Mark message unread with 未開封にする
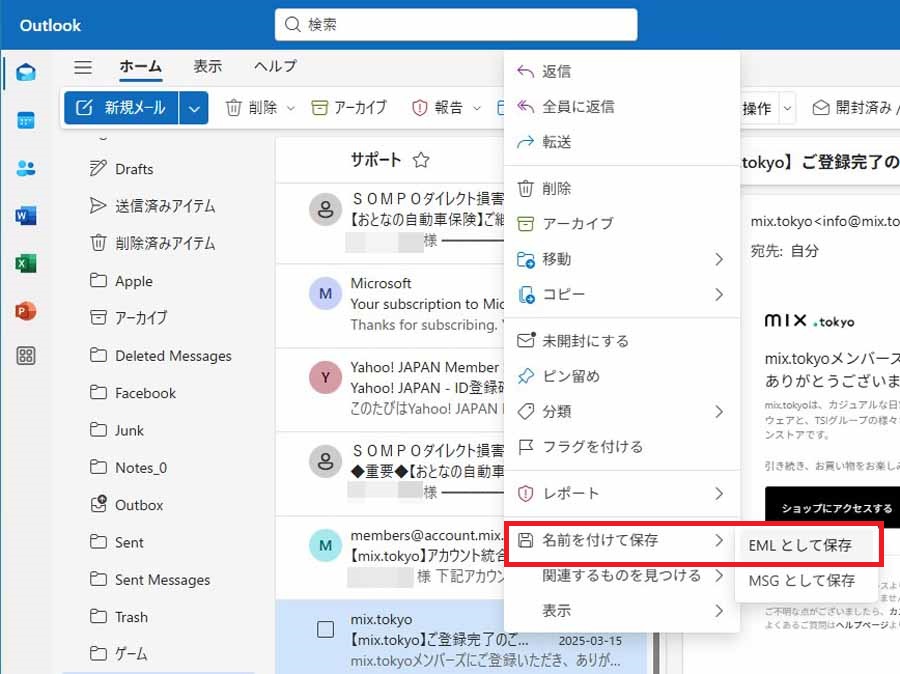This screenshot has height=674, width=900. 585,341
